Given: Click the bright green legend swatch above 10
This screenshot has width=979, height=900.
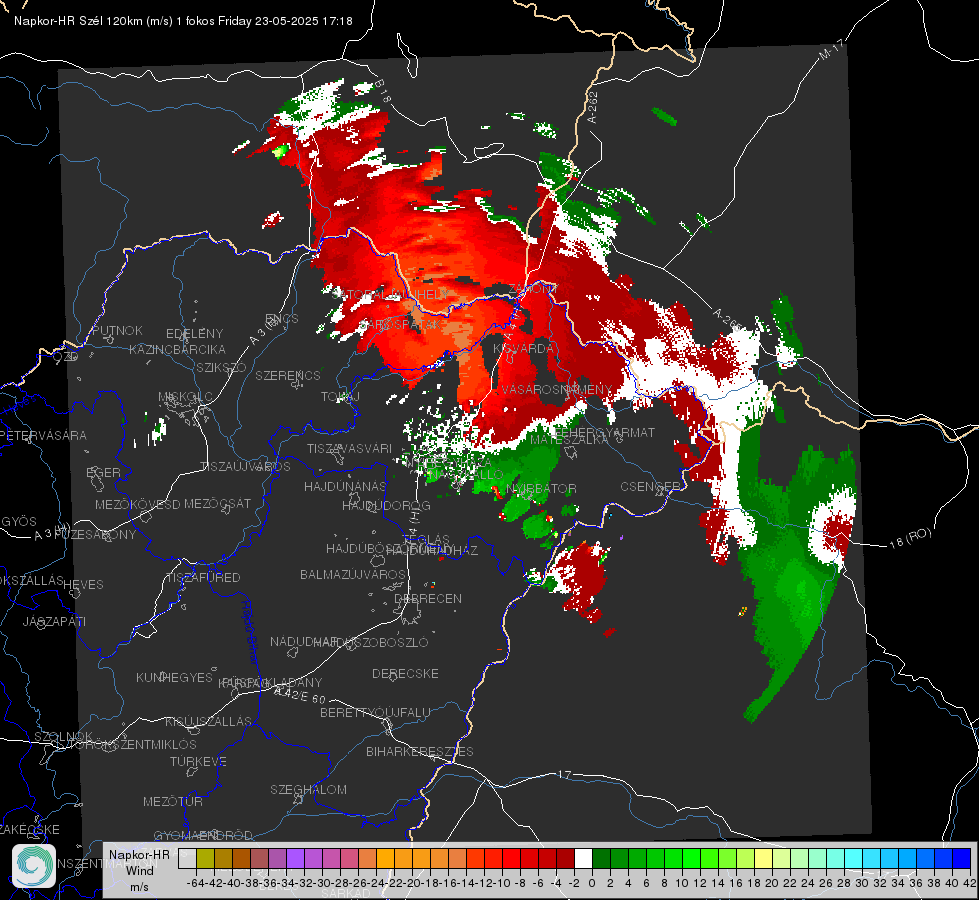Looking at the screenshot, I should point(691,859).
